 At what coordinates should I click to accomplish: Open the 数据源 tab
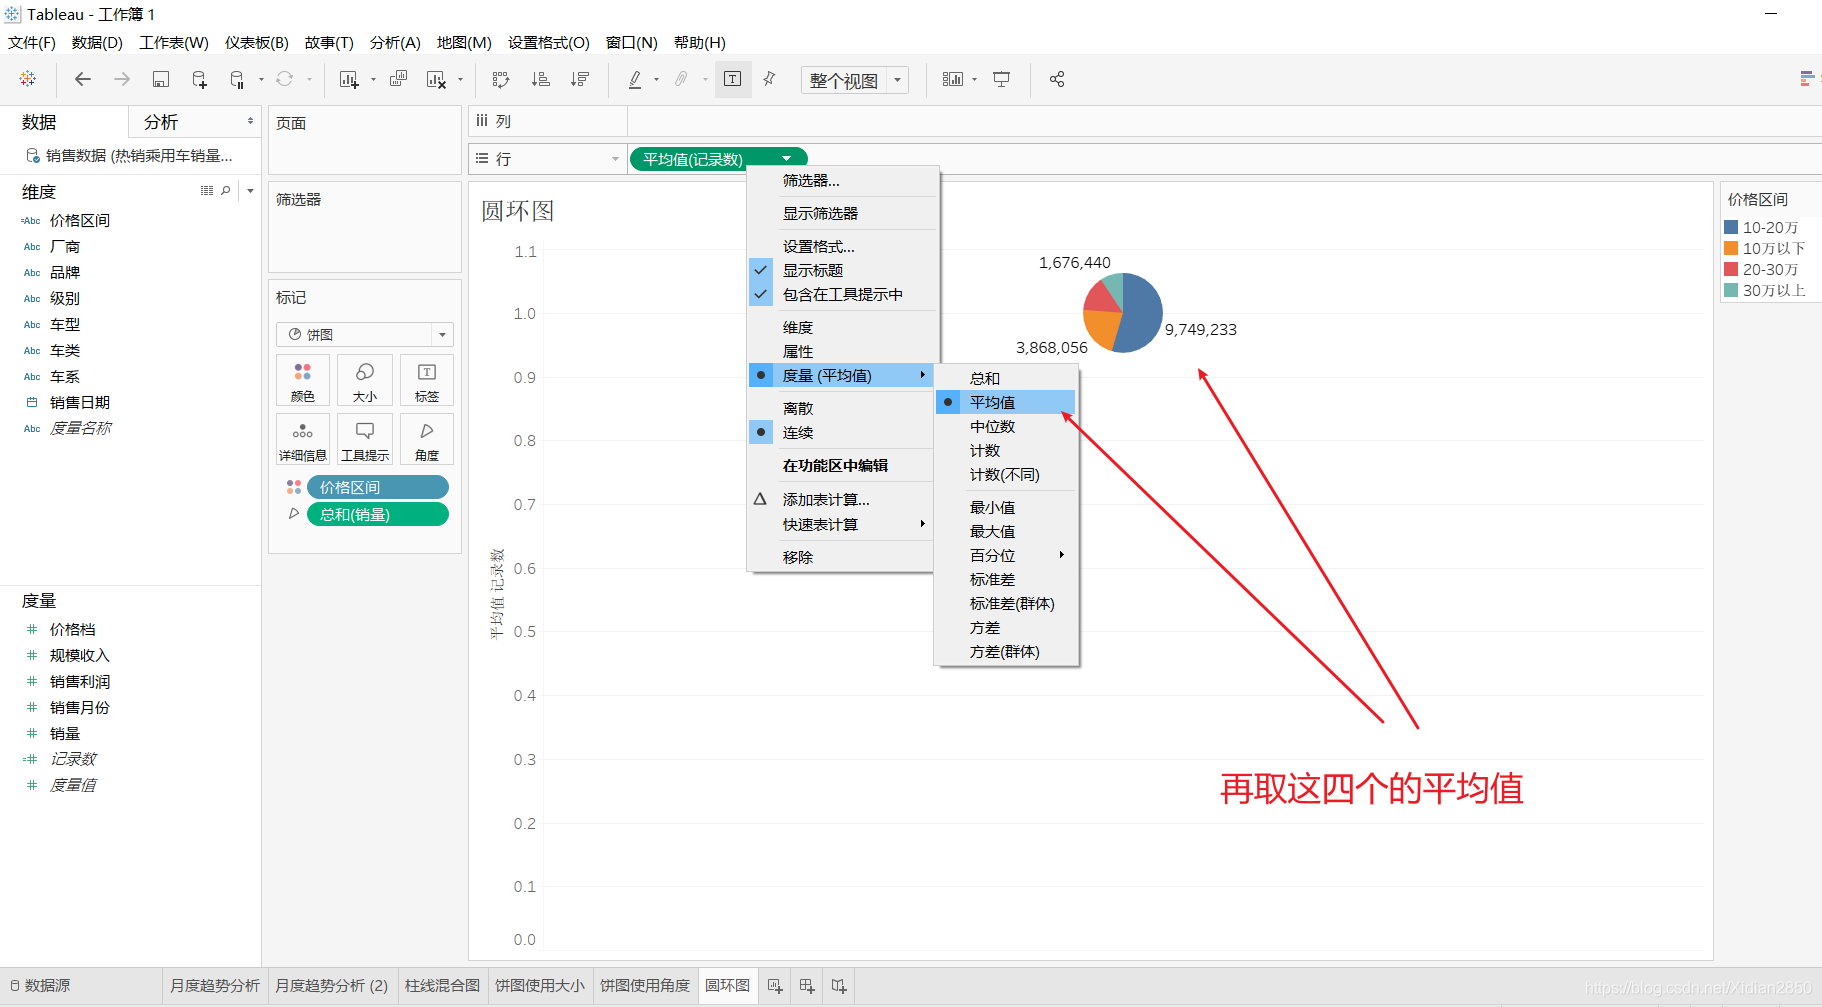click(40, 986)
